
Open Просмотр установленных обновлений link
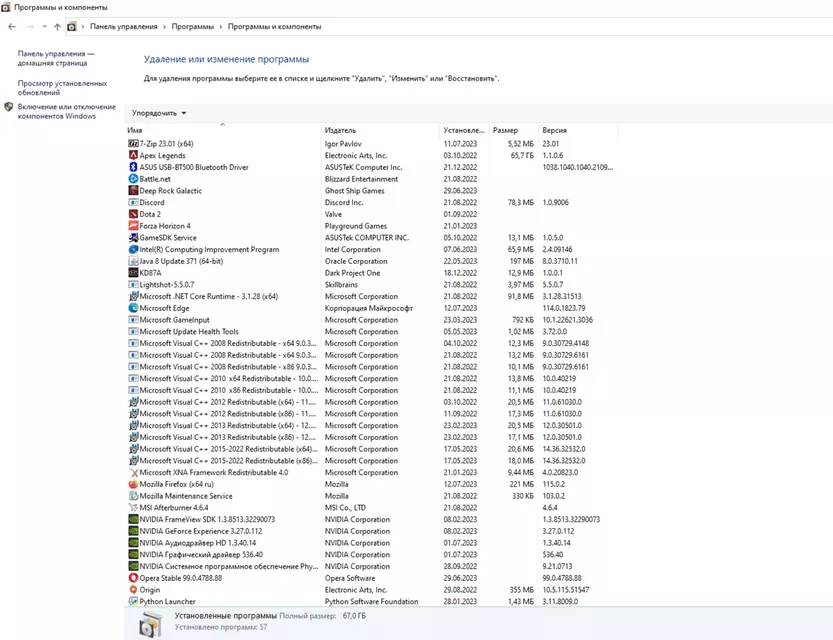pos(62,88)
